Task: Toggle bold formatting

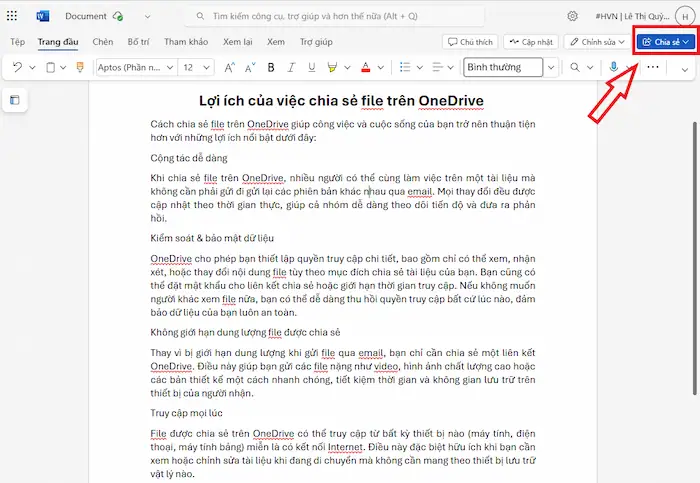Action: (271, 67)
